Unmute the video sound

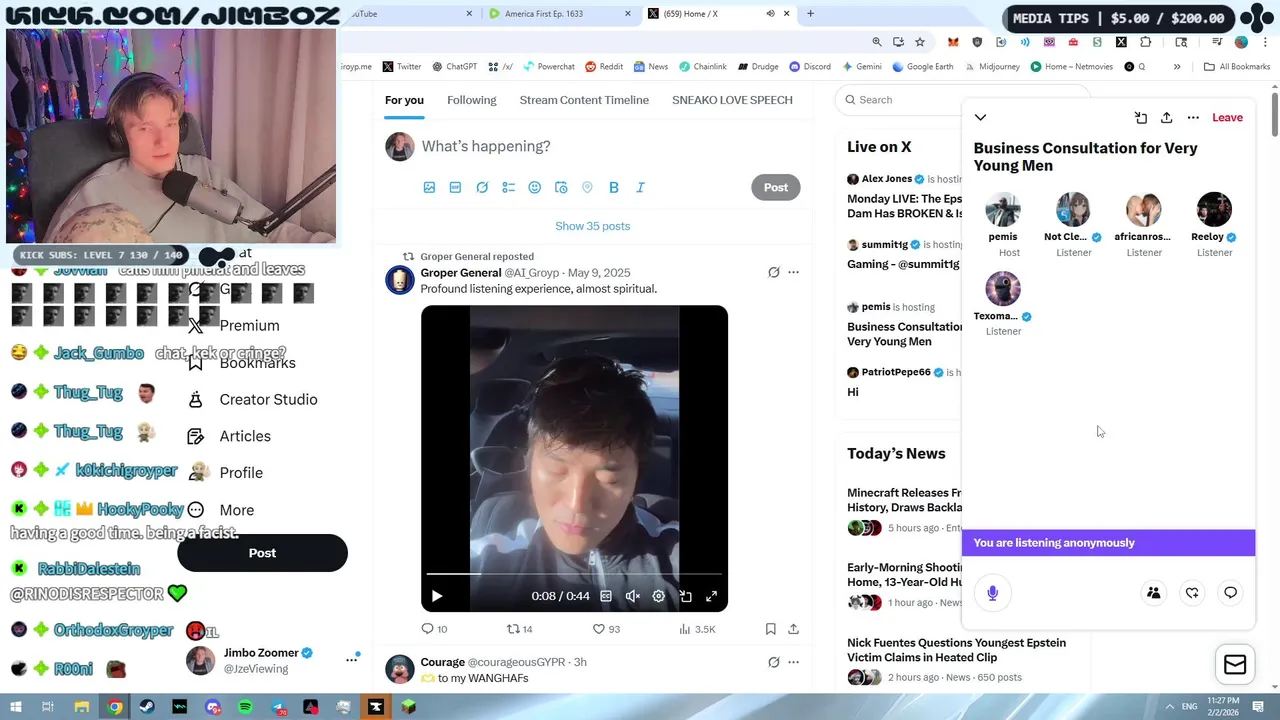[632, 596]
